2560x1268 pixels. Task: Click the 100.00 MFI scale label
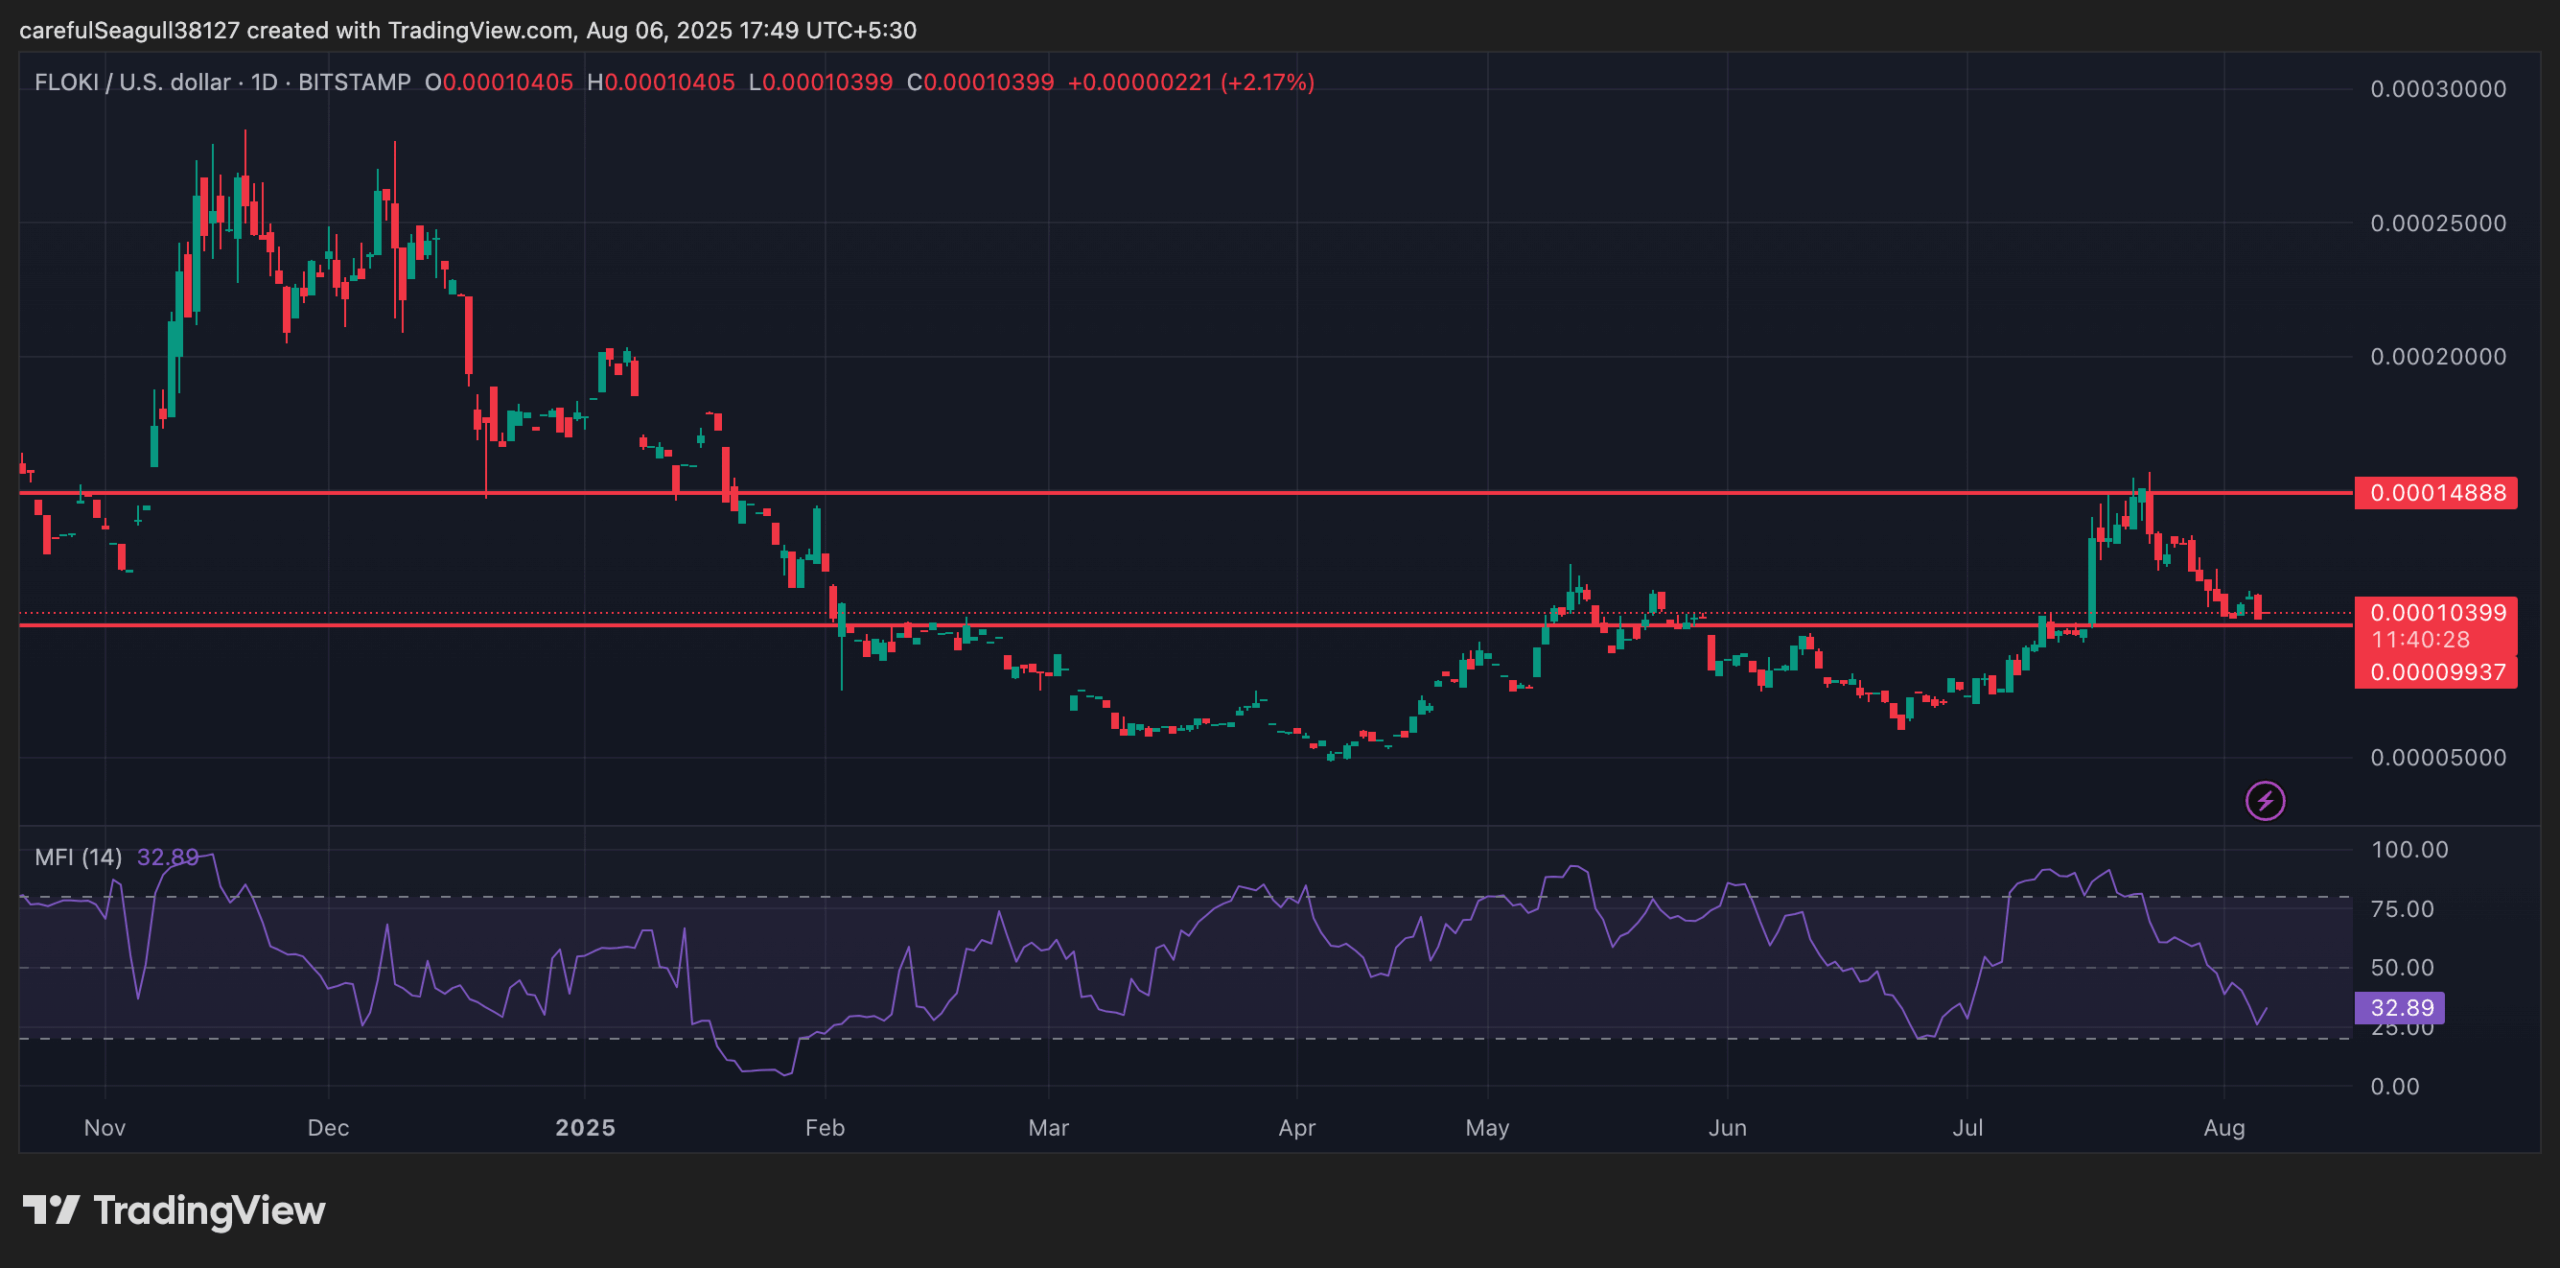pyautogui.click(x=2410, y=850)
